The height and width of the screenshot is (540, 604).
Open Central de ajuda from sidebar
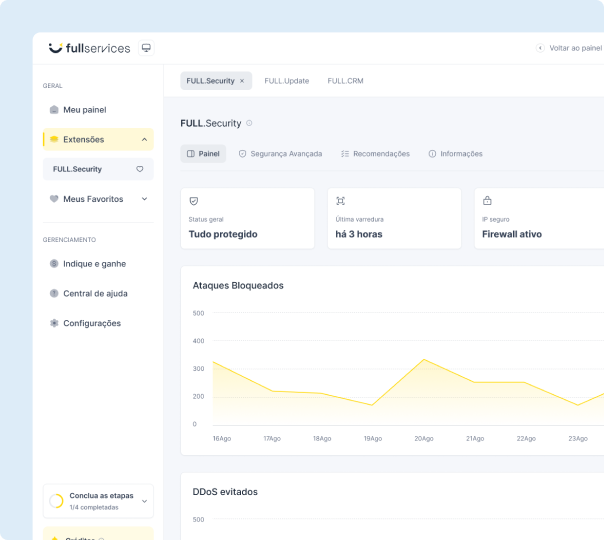click(95, 294)
